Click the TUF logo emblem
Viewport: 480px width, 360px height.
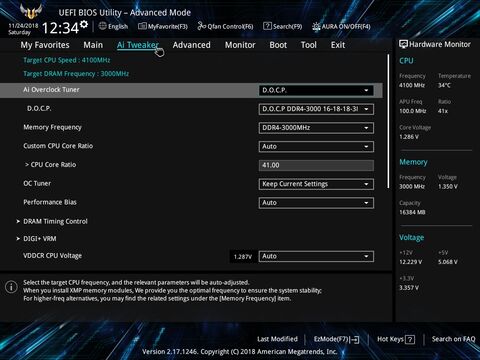[x=31, y=12]
